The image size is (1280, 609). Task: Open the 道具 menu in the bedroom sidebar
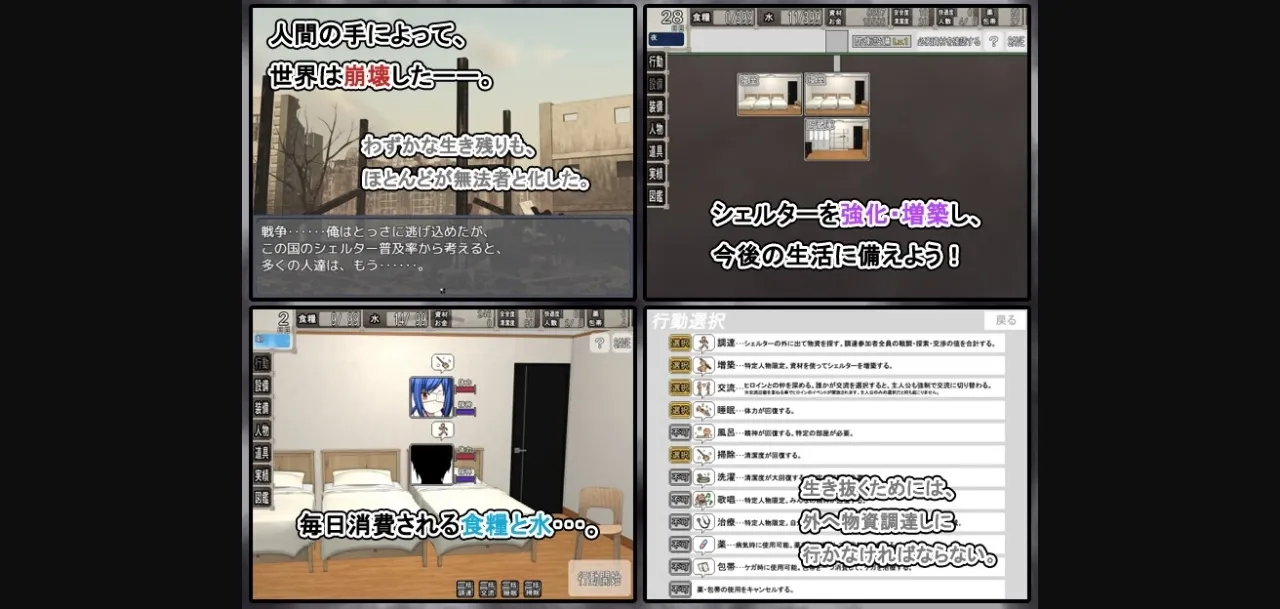(262, 453)
